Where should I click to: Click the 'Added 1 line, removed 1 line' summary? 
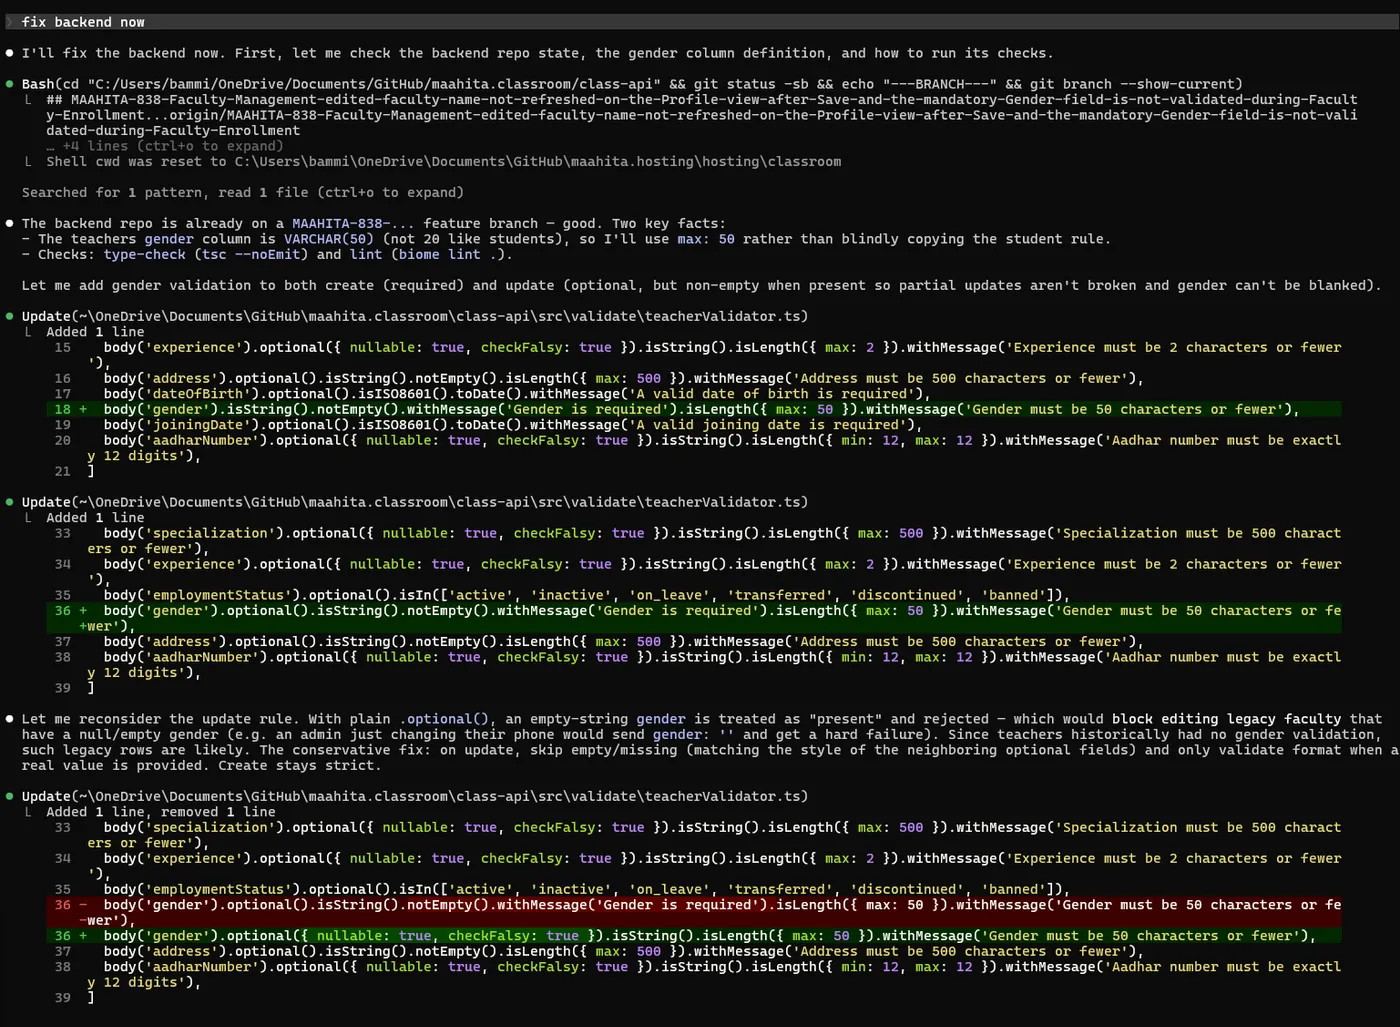click(x=161, y=812)
